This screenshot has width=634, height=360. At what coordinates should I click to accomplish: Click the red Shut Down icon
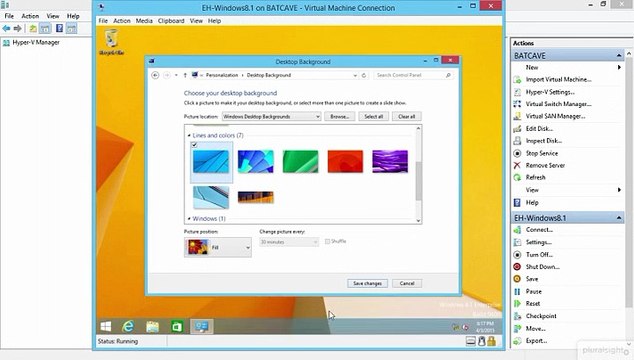517,267
